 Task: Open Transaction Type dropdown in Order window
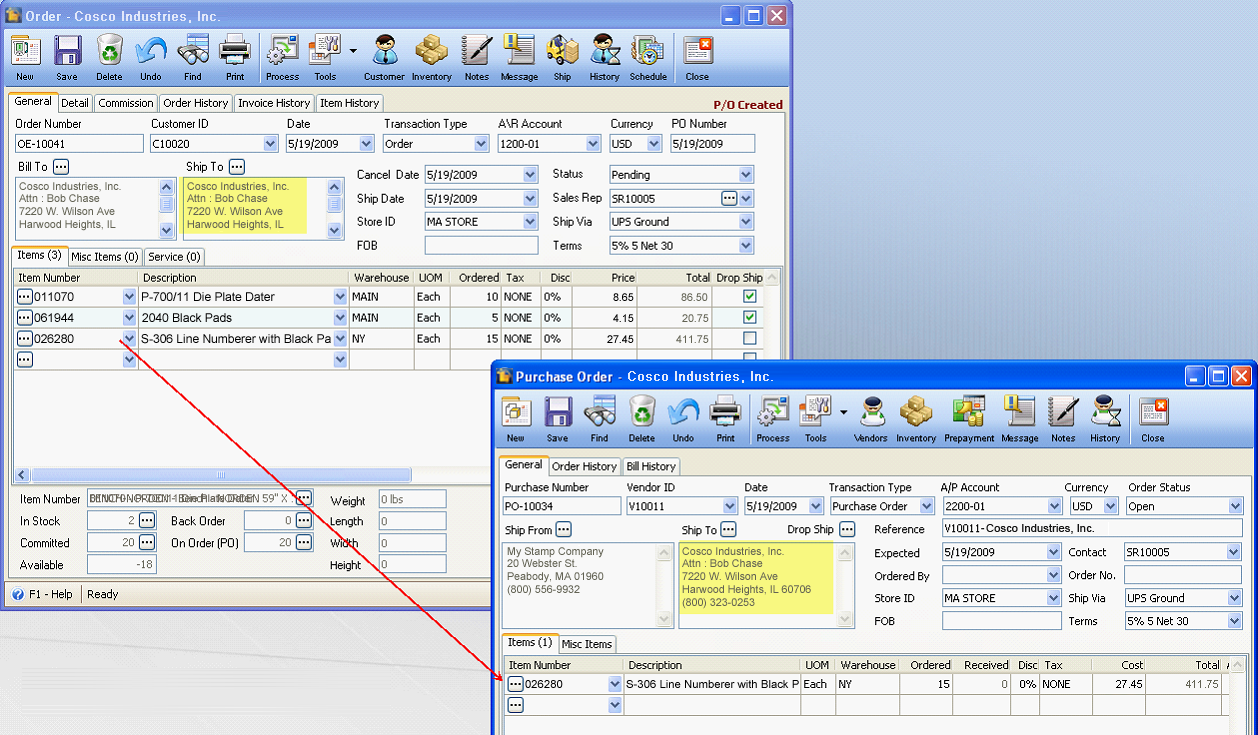[482, 144]
